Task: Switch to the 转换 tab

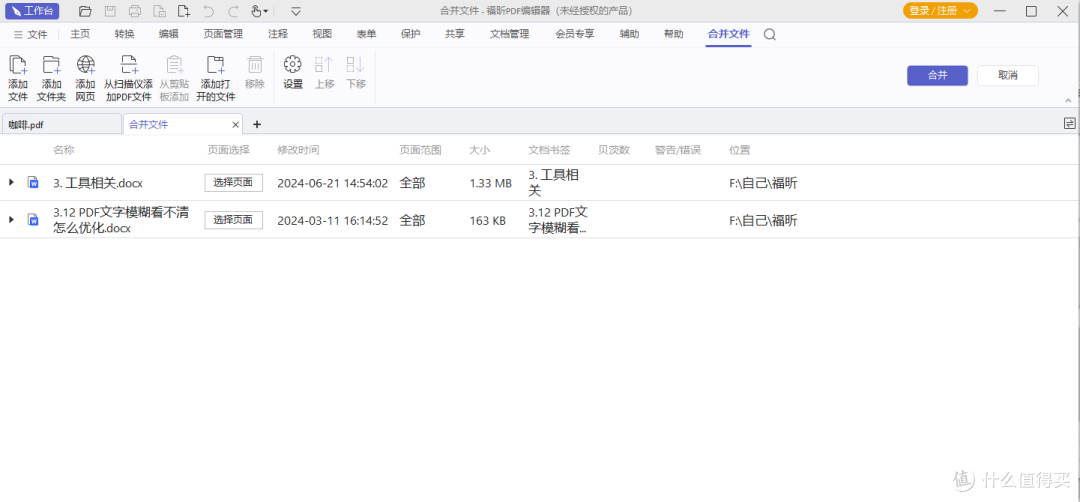Action: 125,34
